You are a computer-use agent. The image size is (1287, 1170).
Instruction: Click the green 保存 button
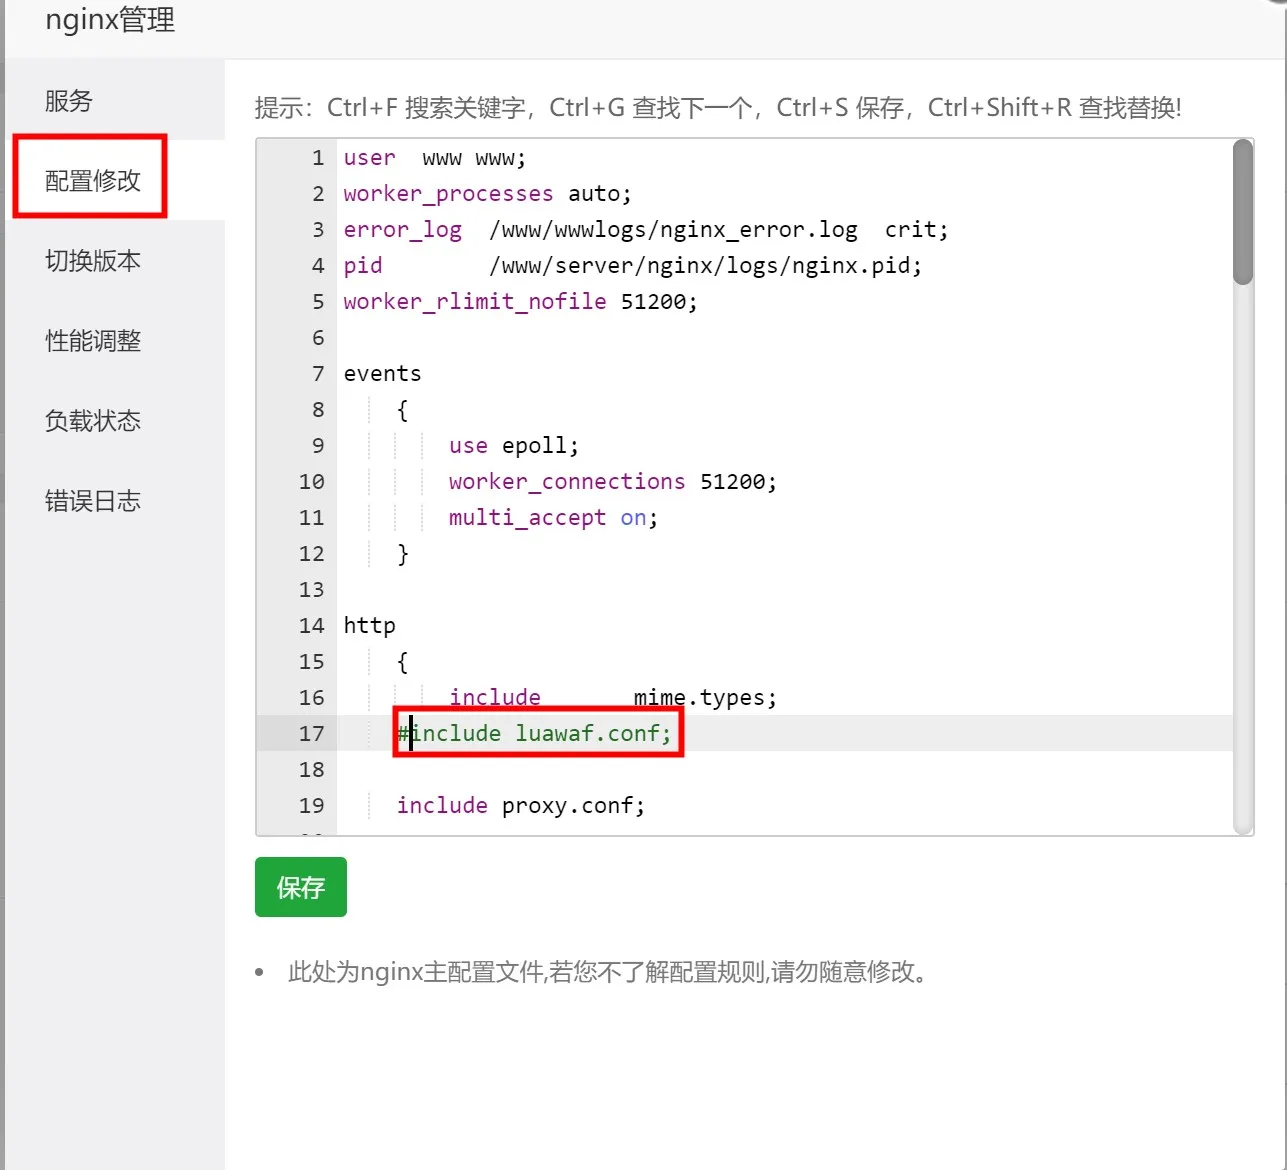[301, 887]
